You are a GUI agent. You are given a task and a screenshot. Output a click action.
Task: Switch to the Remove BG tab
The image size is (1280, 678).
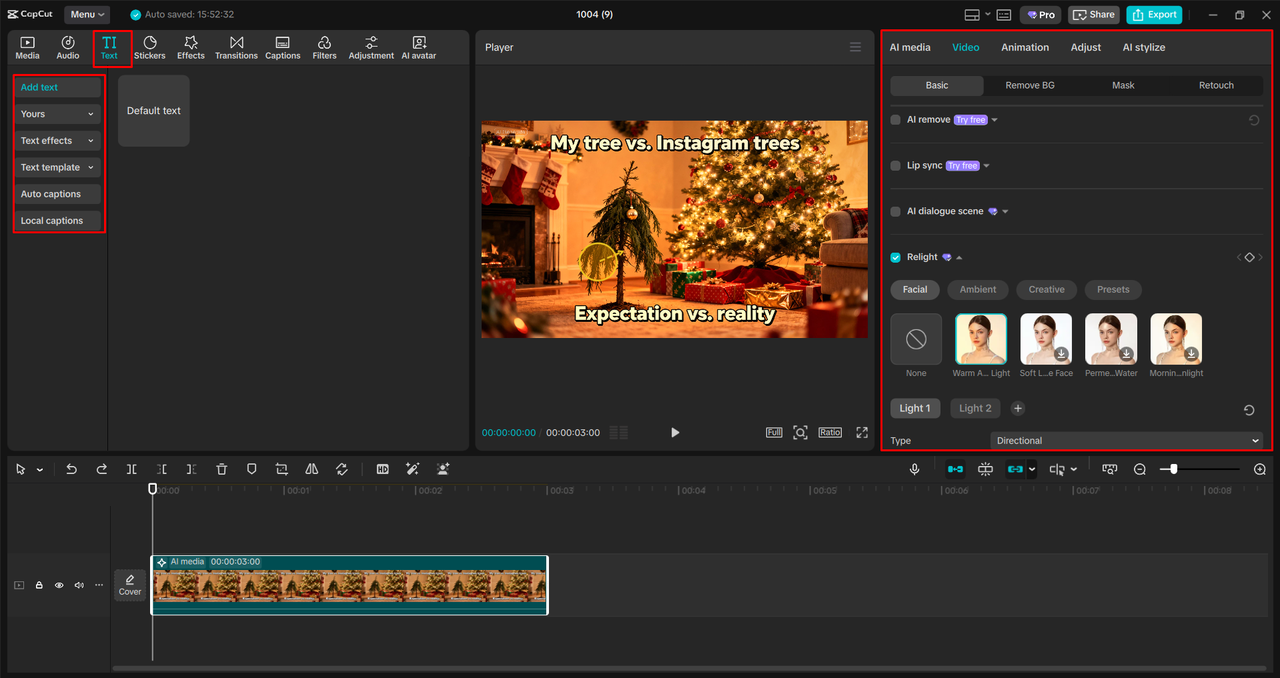[x=1029, y=85]
